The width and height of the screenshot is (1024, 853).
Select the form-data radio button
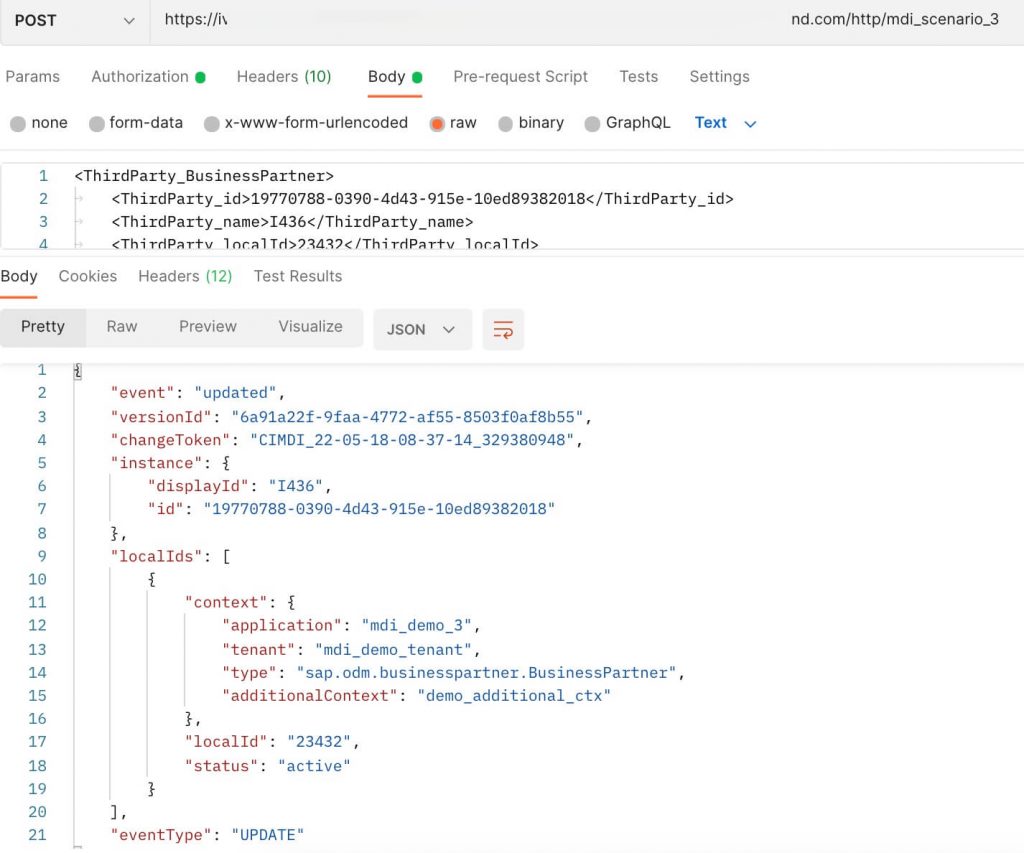(97, 123)
